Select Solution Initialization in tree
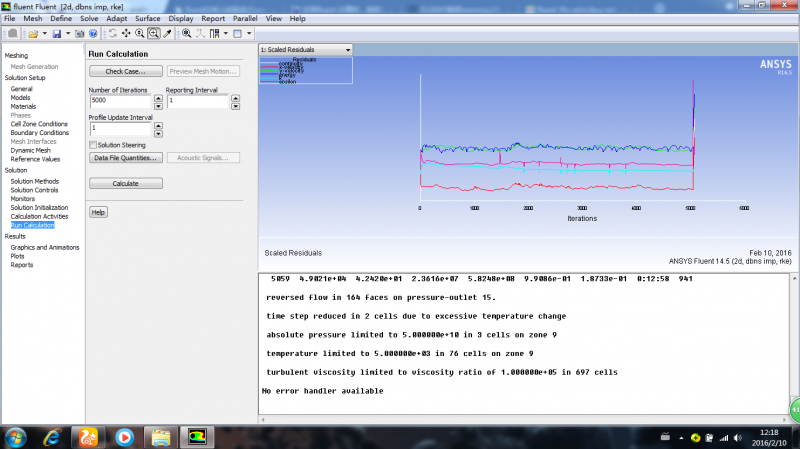800x449 pixels. coord(39,208)
